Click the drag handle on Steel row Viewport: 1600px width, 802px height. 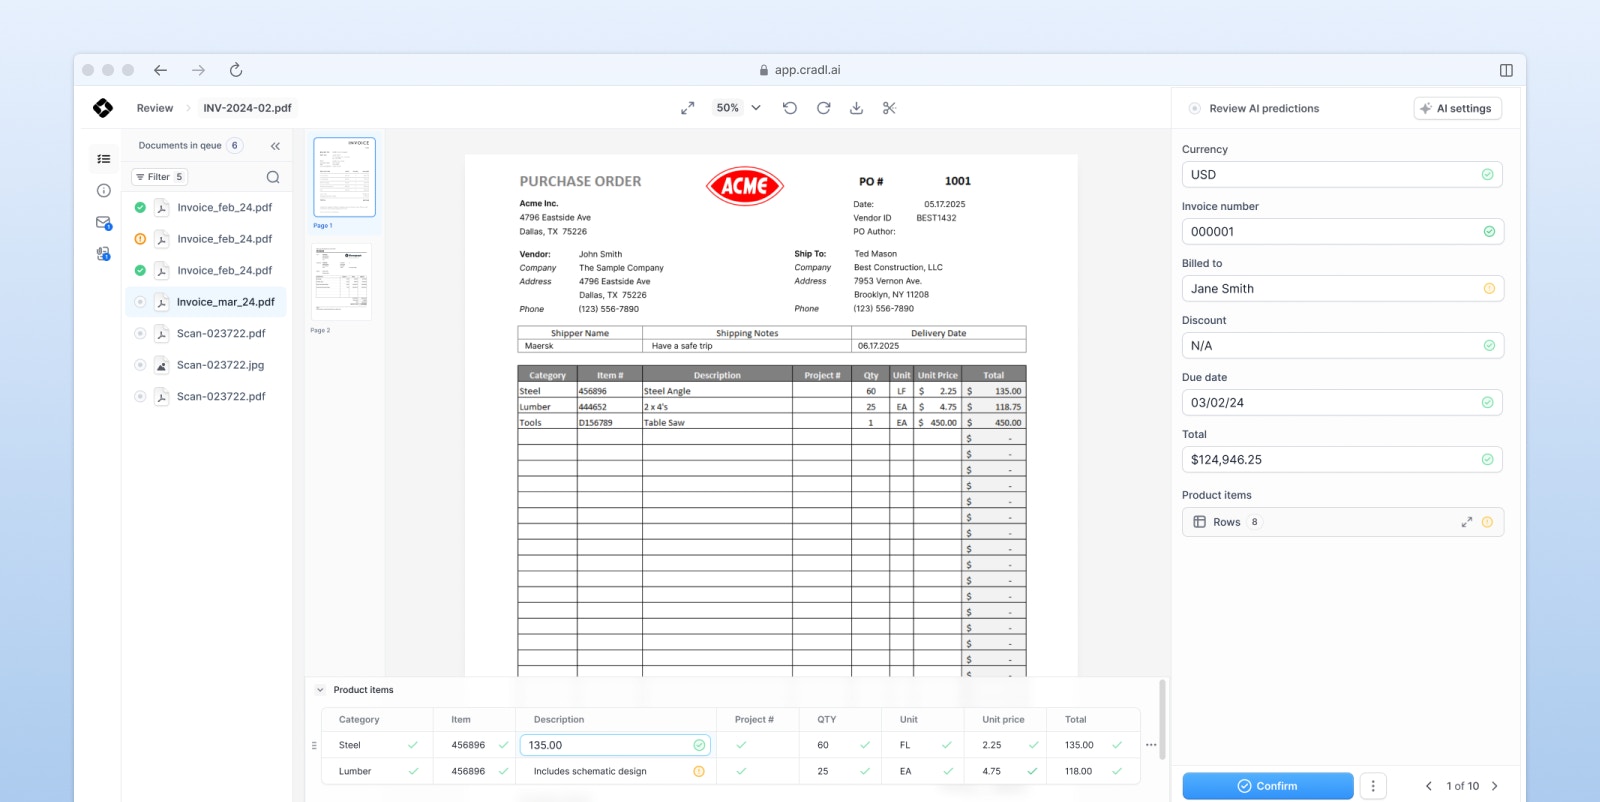tap(314, 745)
